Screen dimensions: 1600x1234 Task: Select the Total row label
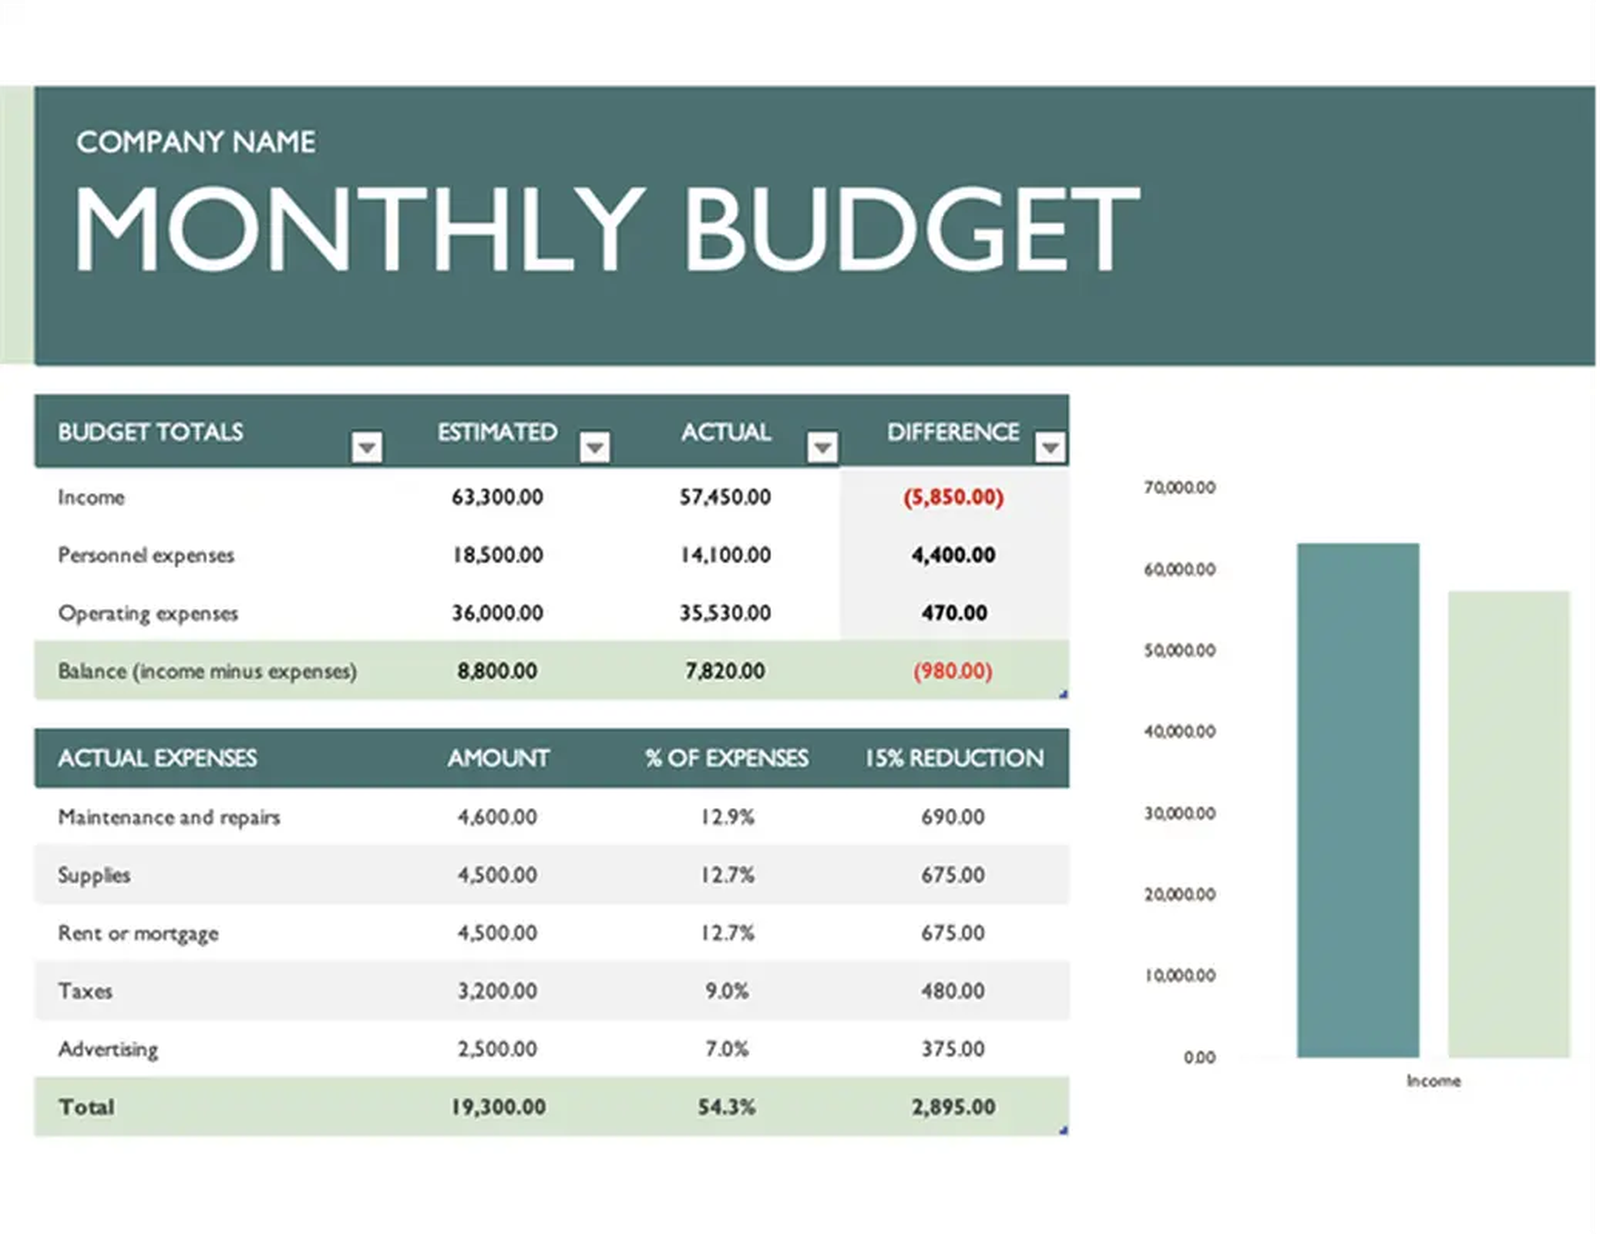point(86,1107)
